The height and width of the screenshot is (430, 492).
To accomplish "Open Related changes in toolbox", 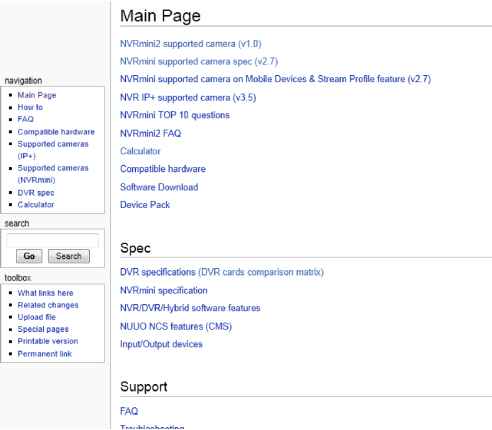I will pos(48,305).
